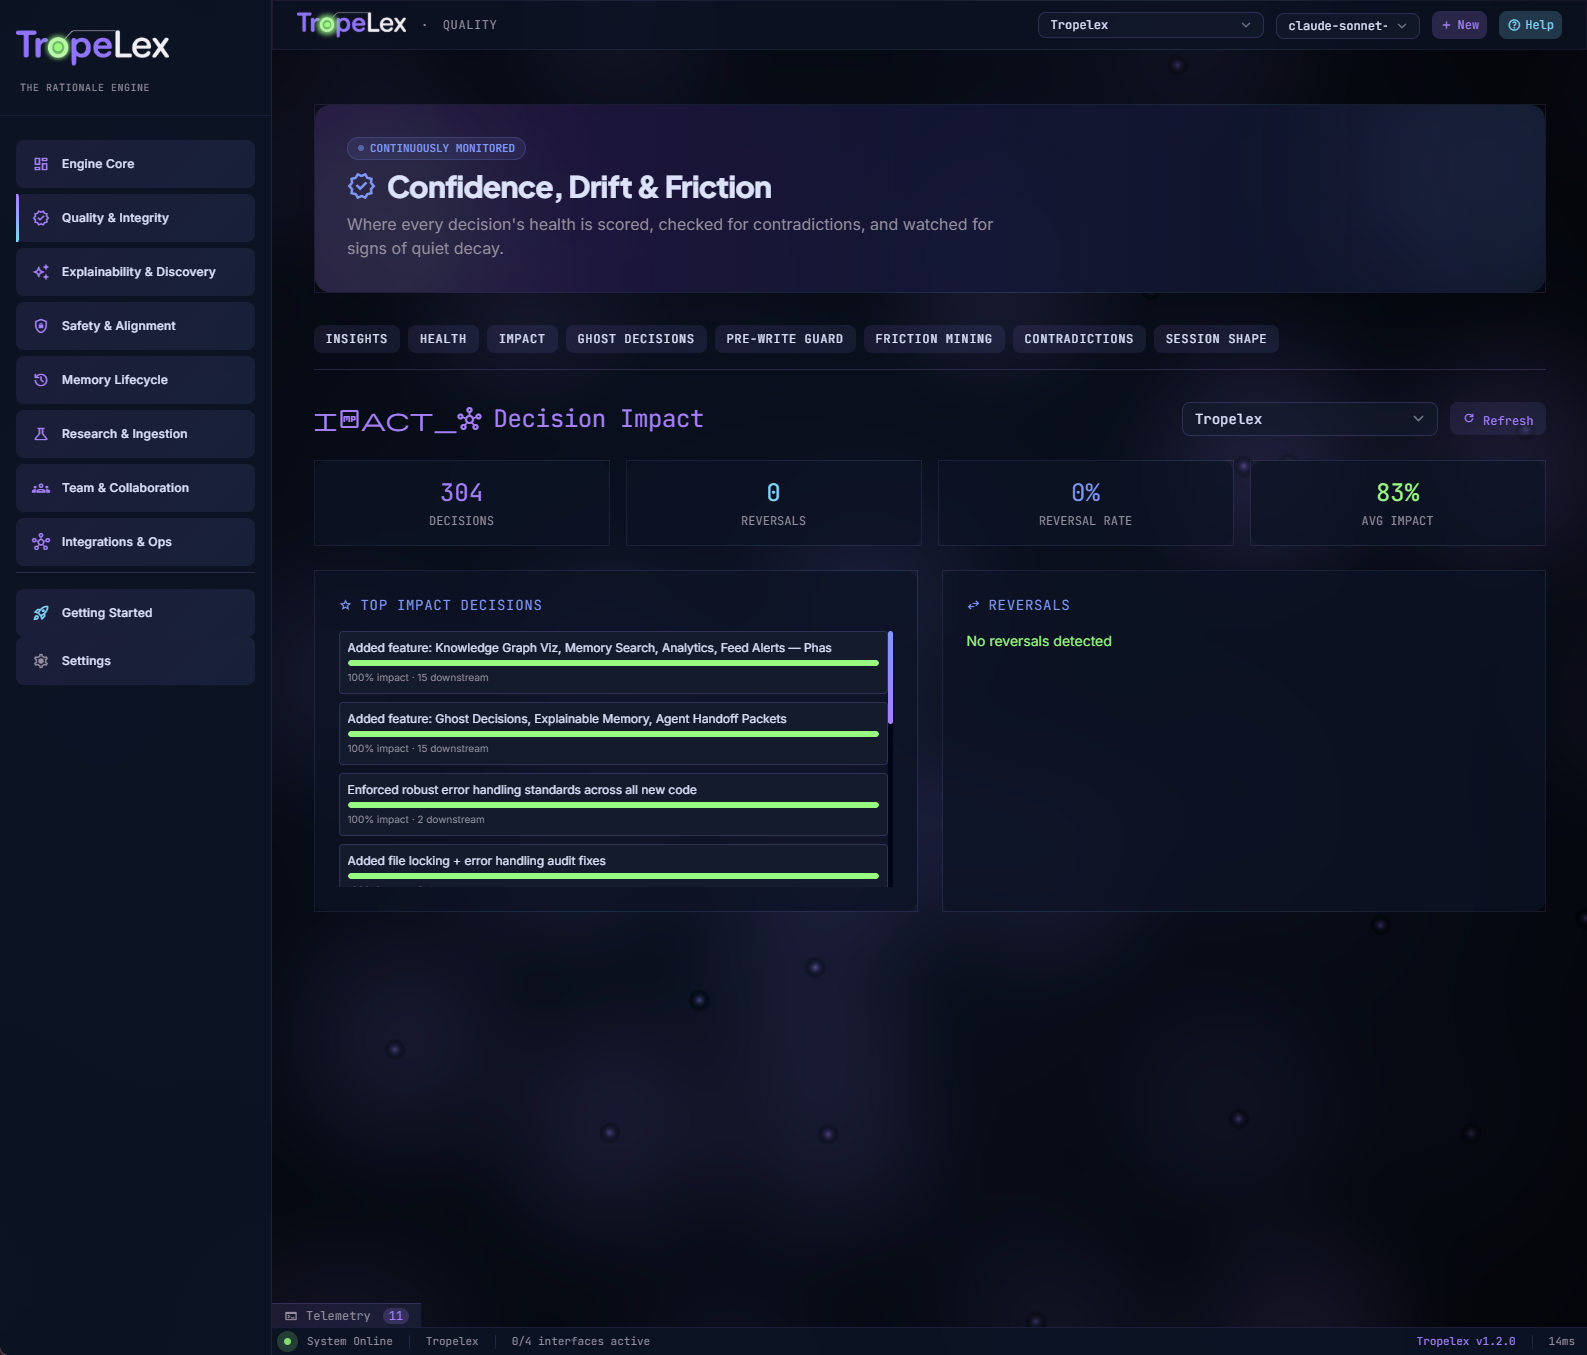Image resolution: width=1587 pixels, height=1355 pixels.
Task: Click the 304 Decisions stat card
Action: (462, 503)
